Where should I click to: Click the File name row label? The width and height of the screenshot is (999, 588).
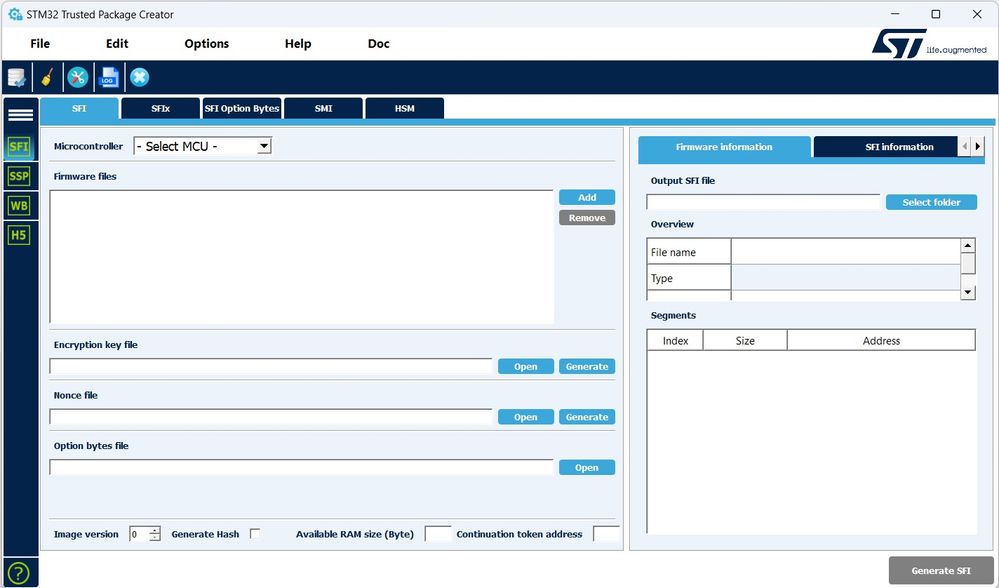[689, 252]
